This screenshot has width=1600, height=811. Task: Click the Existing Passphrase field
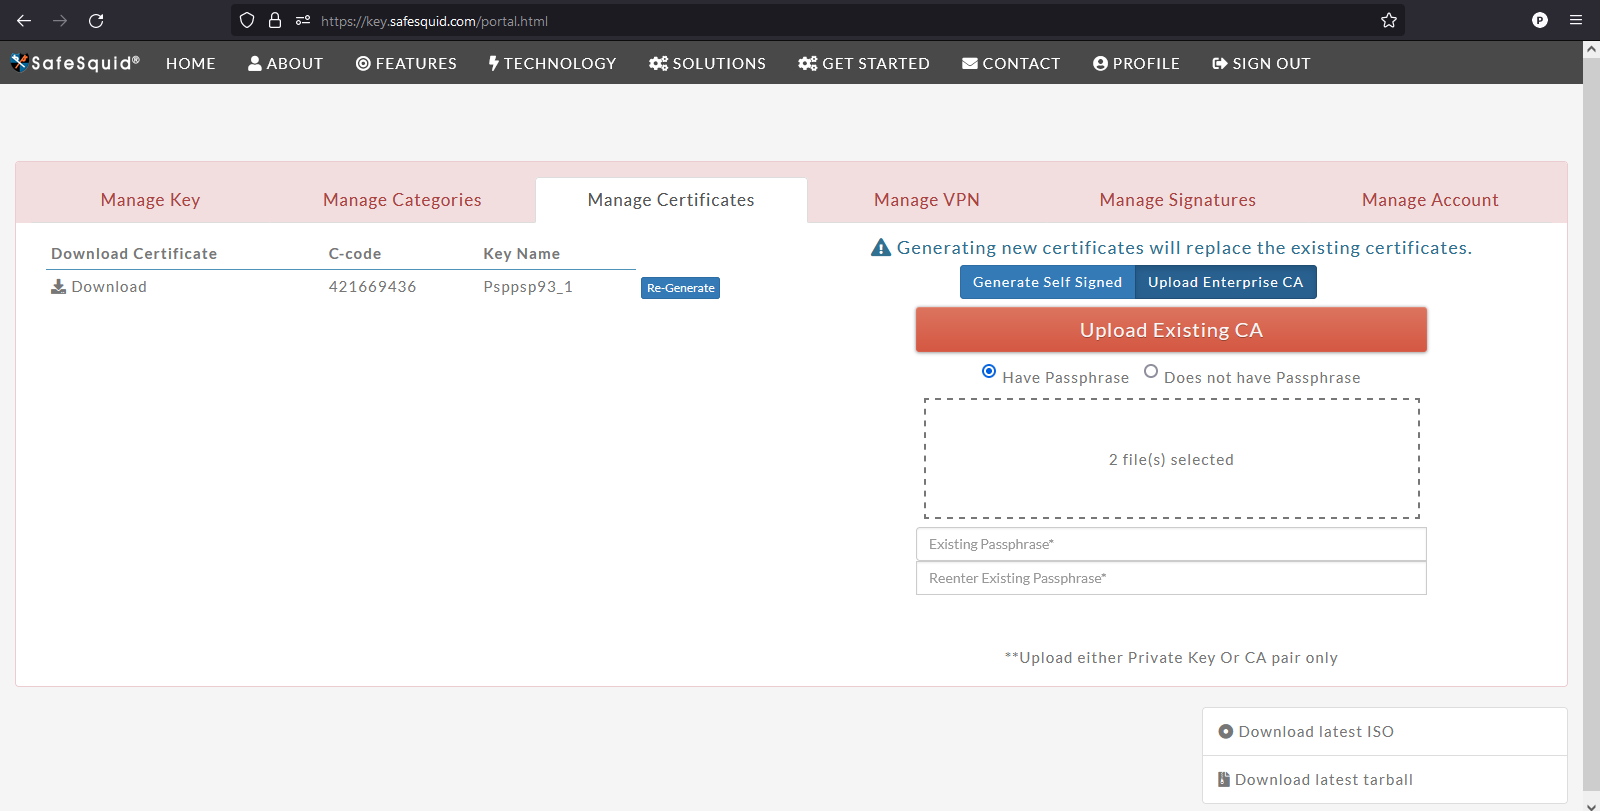[1171, 544]
